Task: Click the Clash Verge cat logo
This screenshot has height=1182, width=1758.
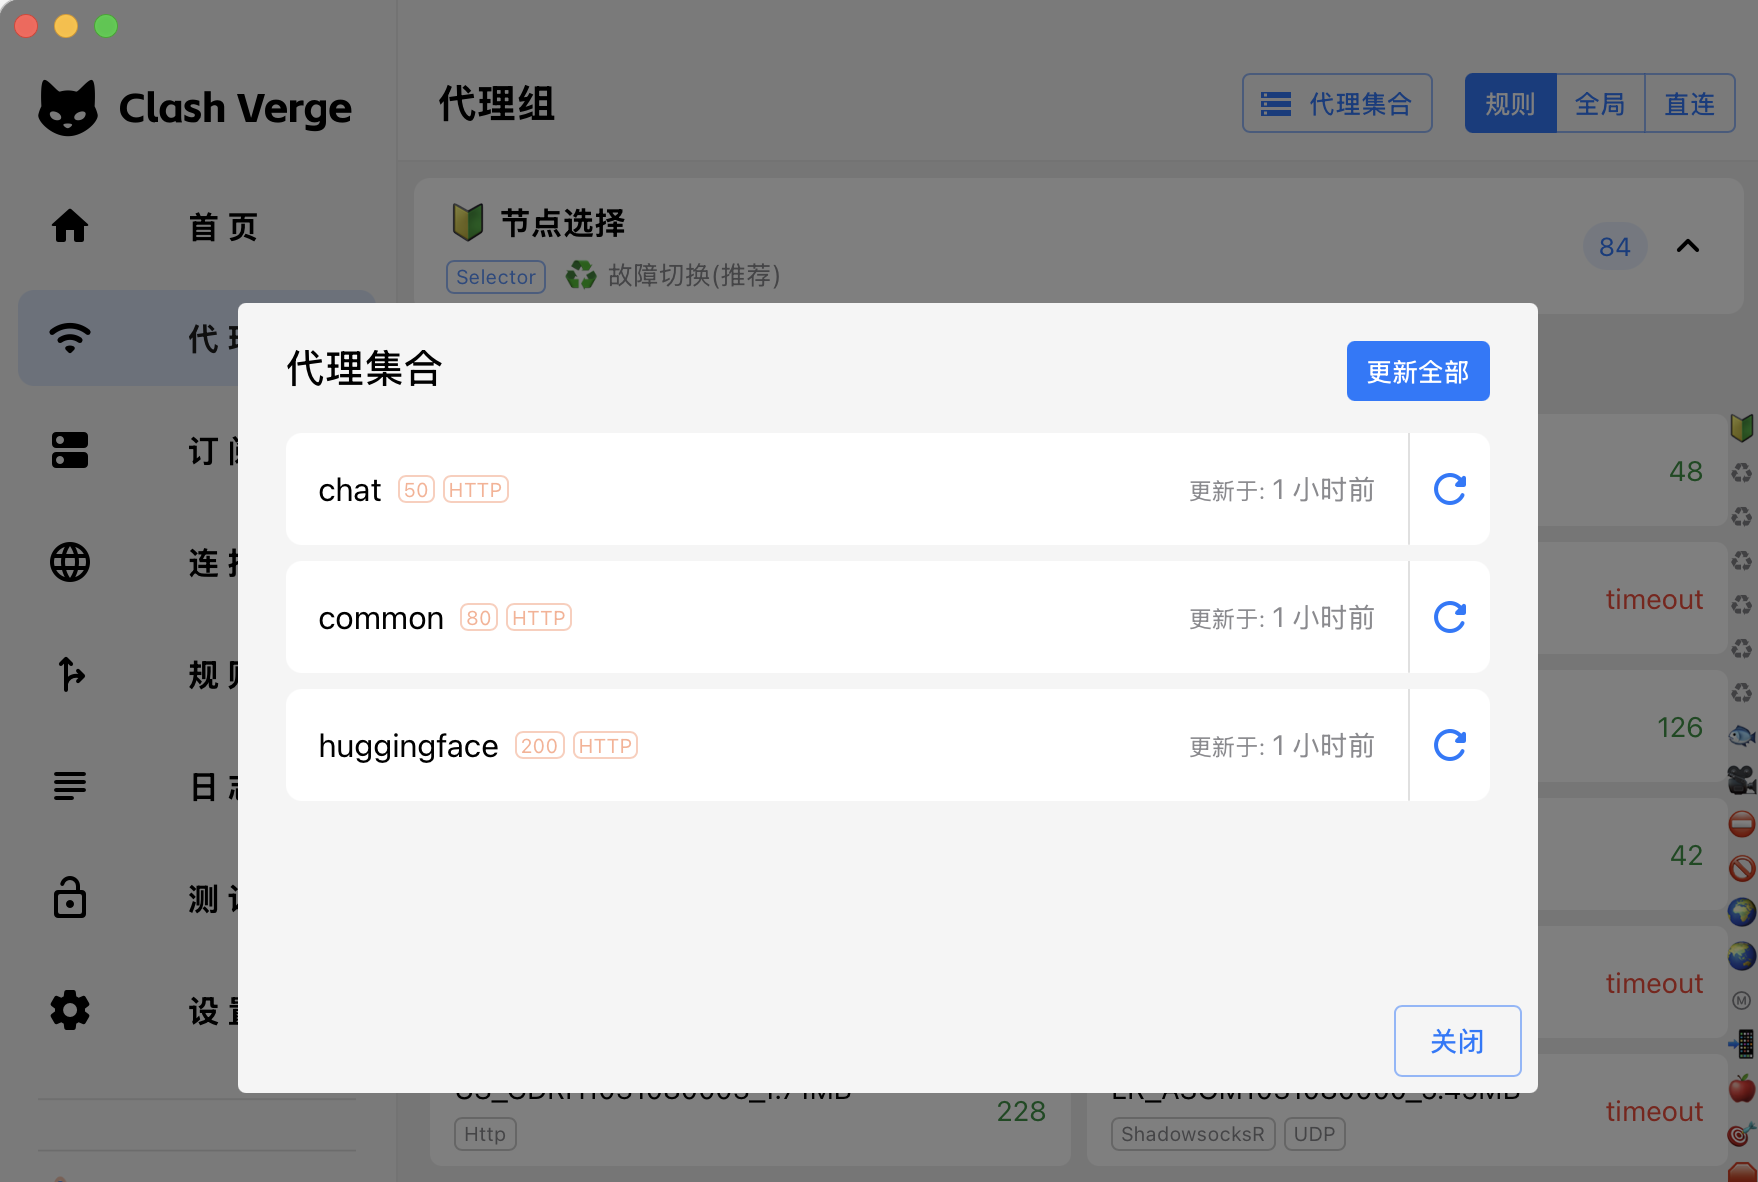Action: pos(66,106)
